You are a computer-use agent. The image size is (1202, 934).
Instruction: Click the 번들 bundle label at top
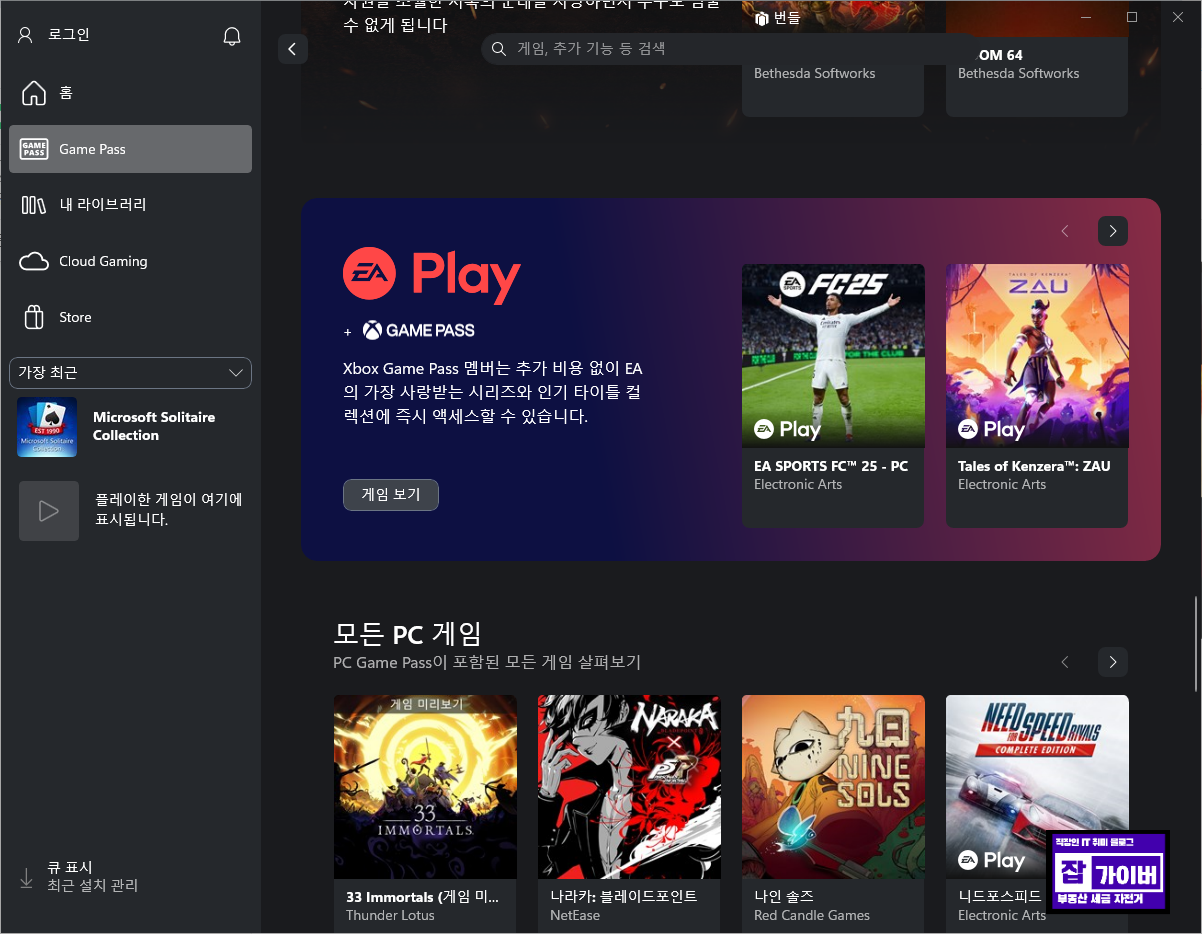point(777,18)
